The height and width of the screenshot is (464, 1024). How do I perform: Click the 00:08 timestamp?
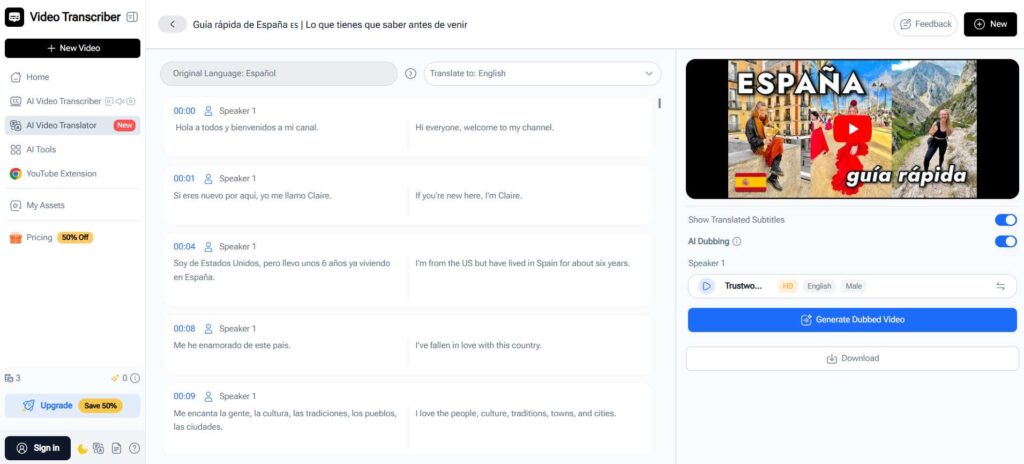pos(184,329)
